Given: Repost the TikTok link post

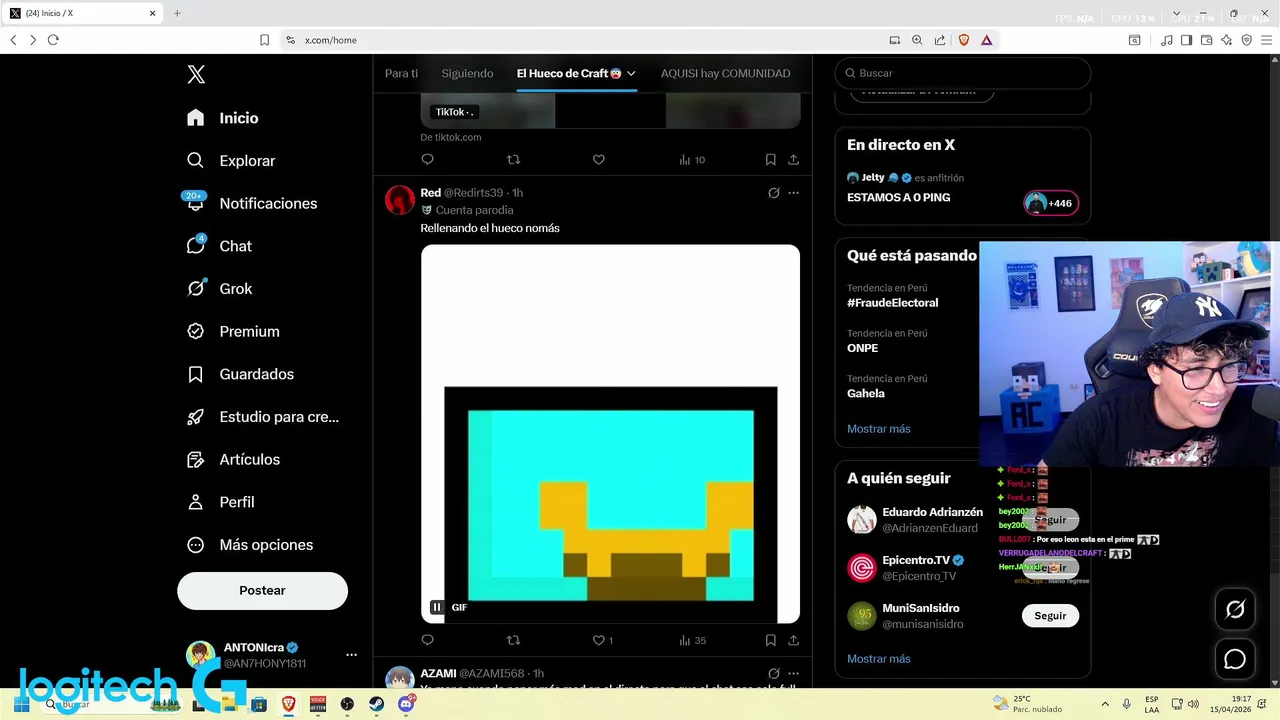Looking at the screenshot, I should 513,160.
